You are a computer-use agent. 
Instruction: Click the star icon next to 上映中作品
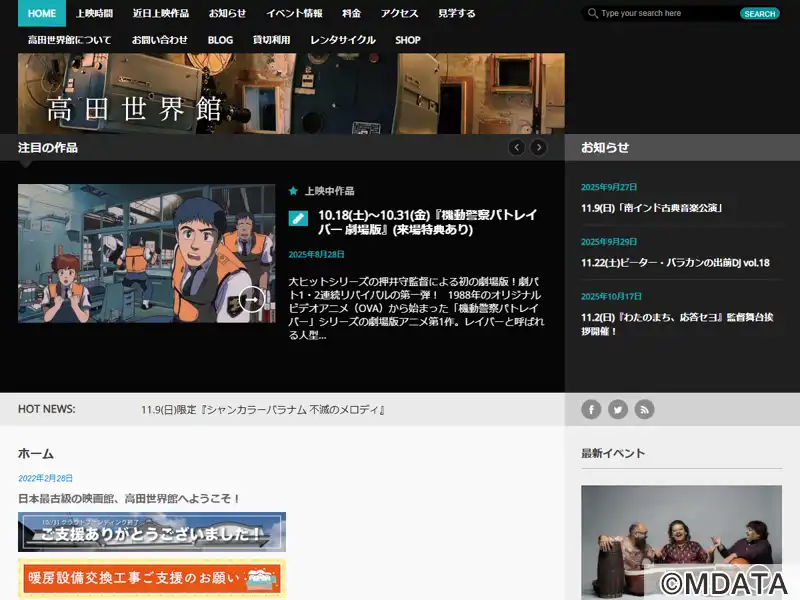pyautogui.click(x=293, y=191)
